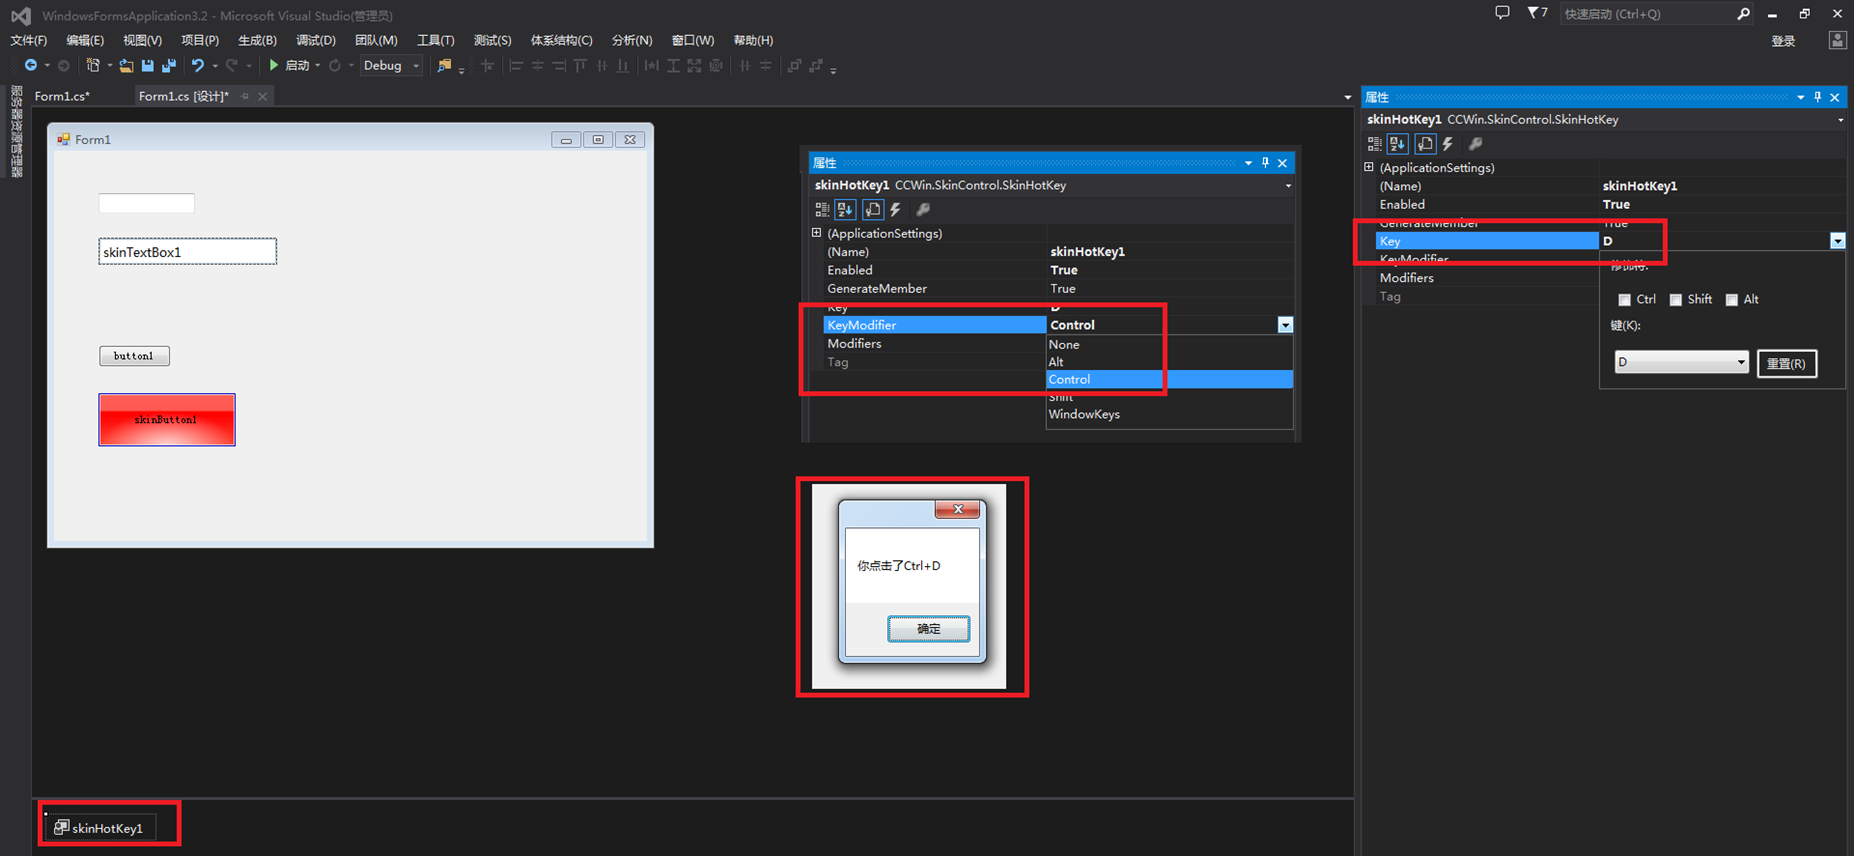Click the 重置(R) reset button
The width and height of the screenshot is (1854, 856).
1787,363
